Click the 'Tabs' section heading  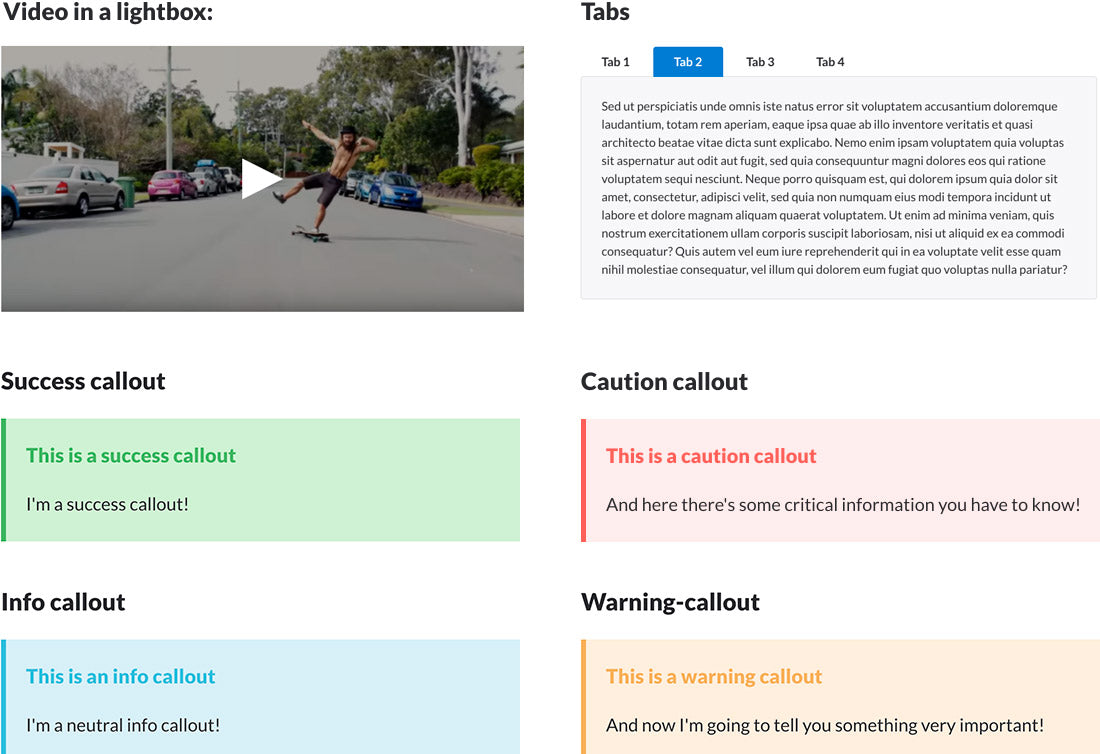pos(605,12)
